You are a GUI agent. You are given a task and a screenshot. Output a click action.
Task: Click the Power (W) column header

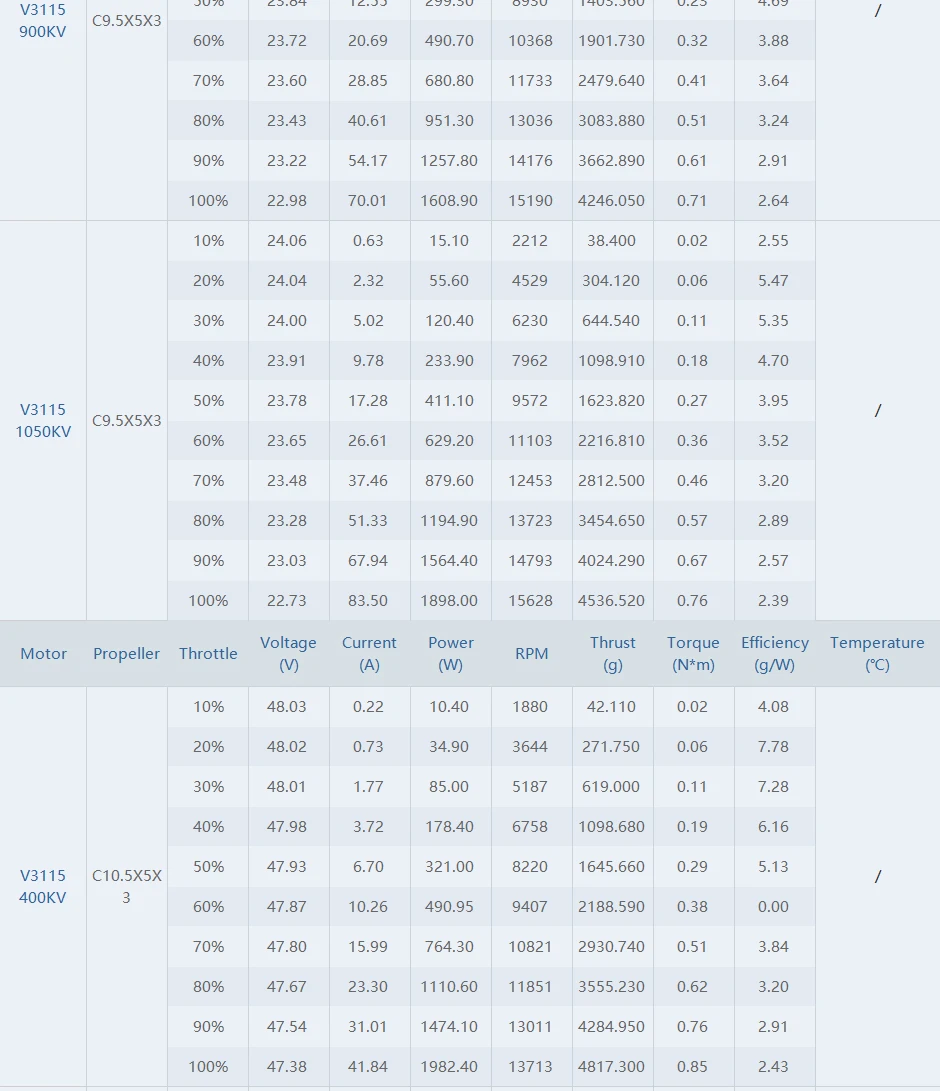451,654
